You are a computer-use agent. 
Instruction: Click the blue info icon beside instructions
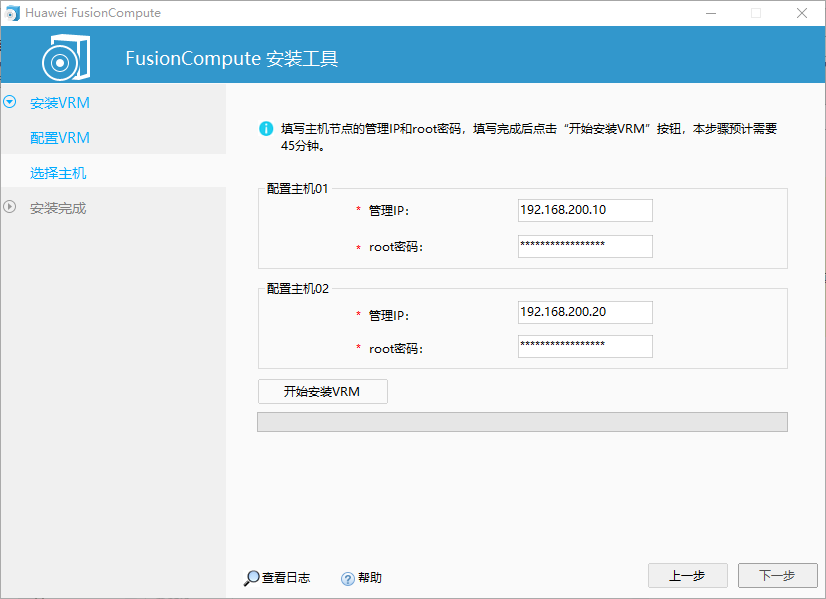coord(266,129)
